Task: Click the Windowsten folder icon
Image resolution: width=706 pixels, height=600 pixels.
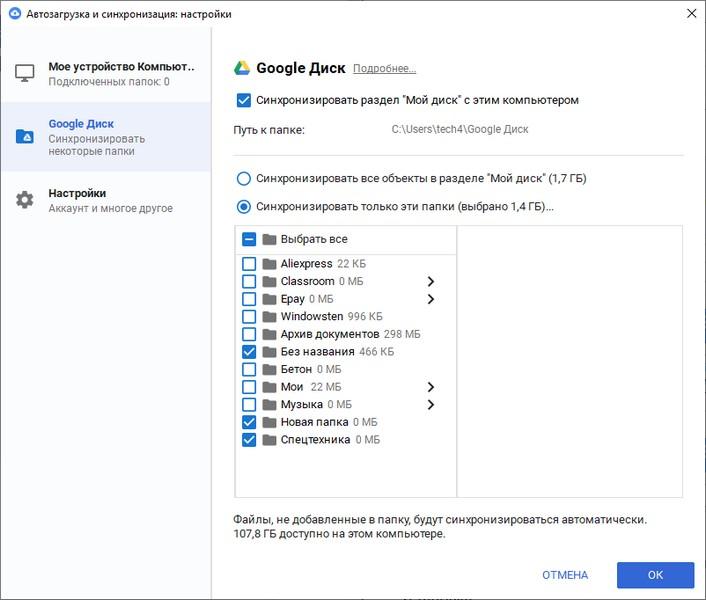Action: click(x=269, y=316)
